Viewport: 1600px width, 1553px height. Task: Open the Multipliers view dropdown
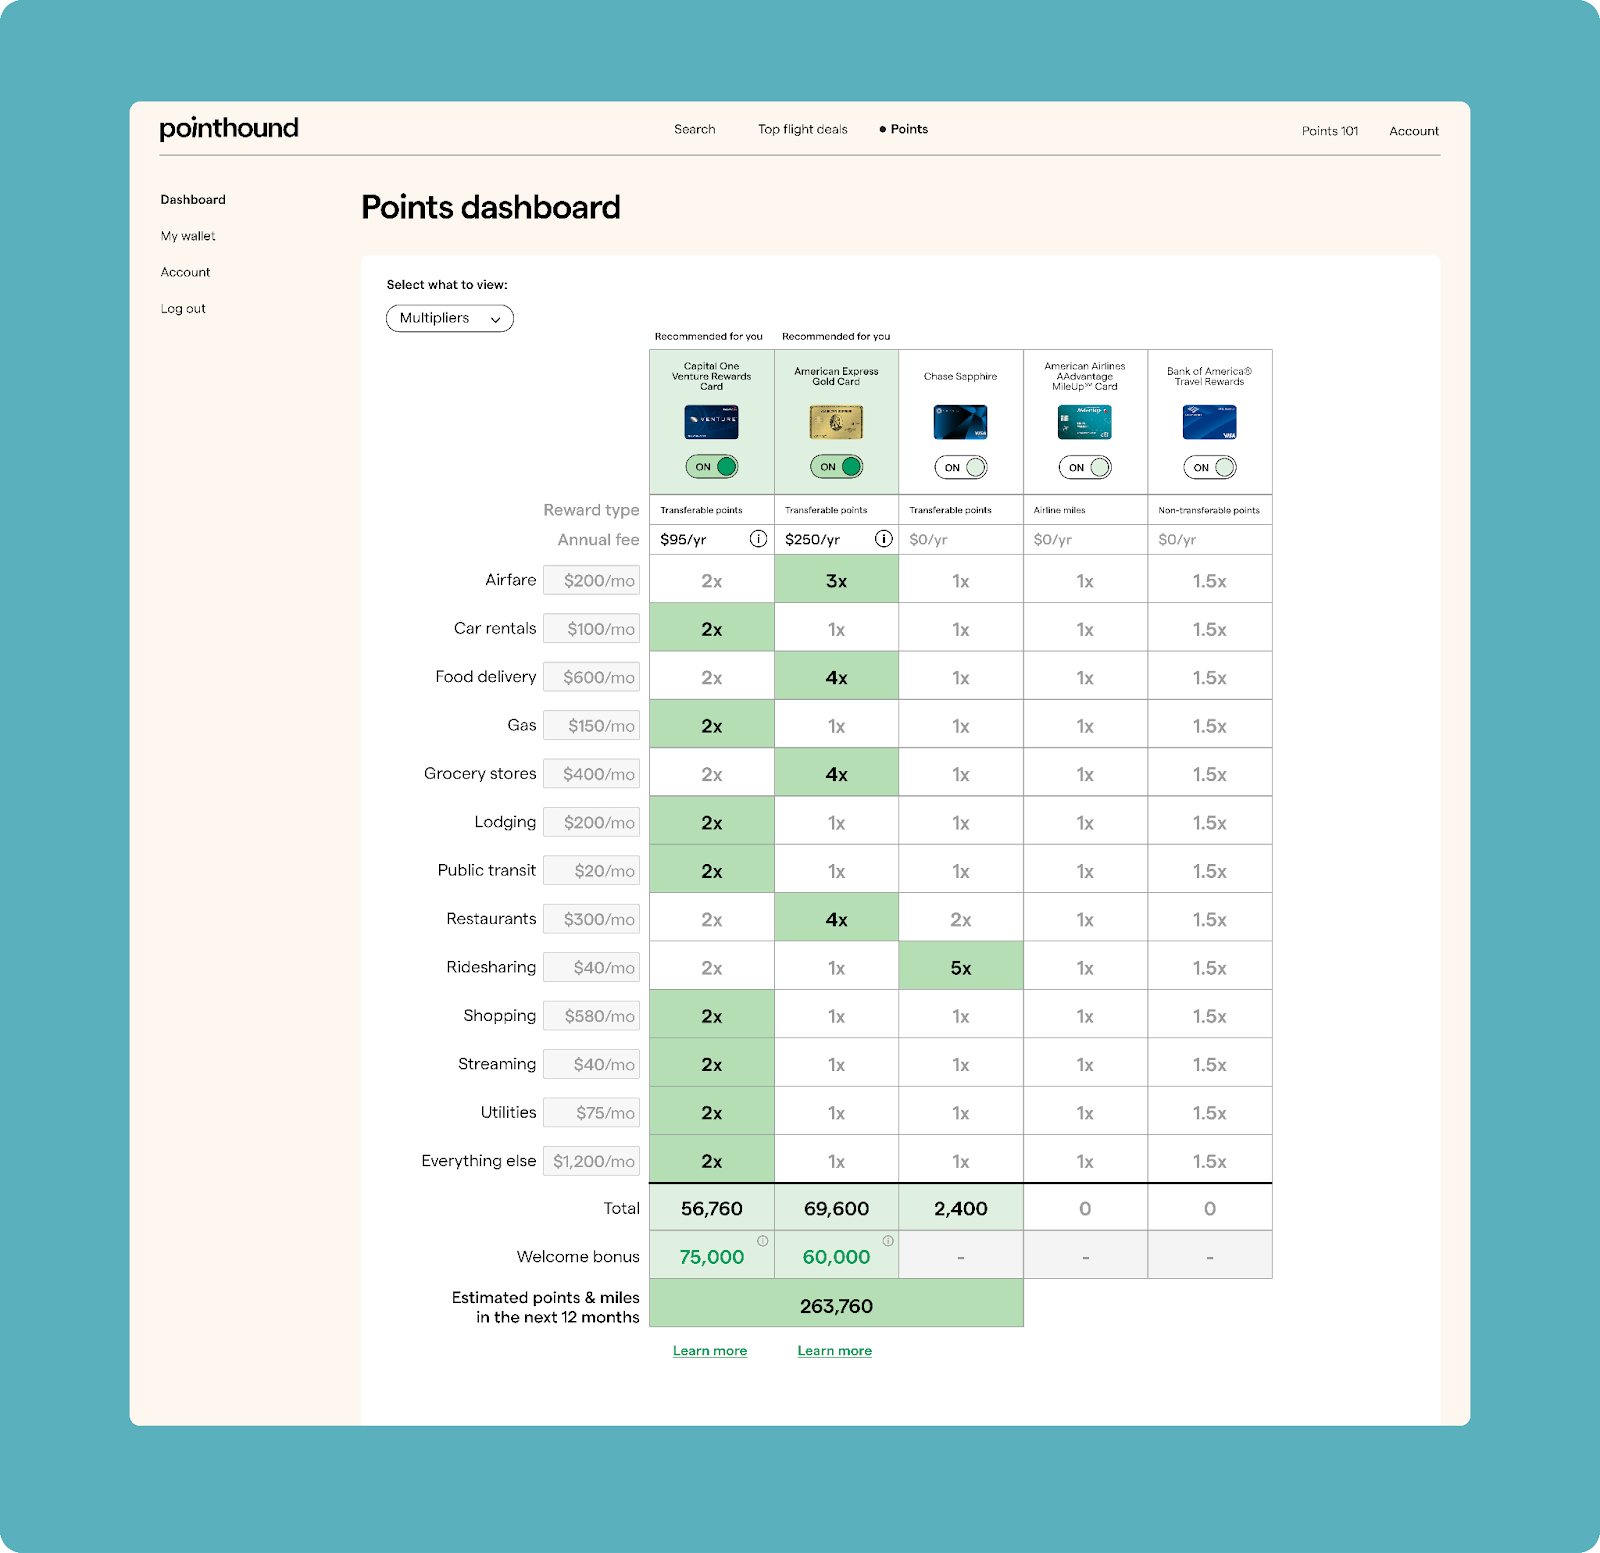[450, 318]
